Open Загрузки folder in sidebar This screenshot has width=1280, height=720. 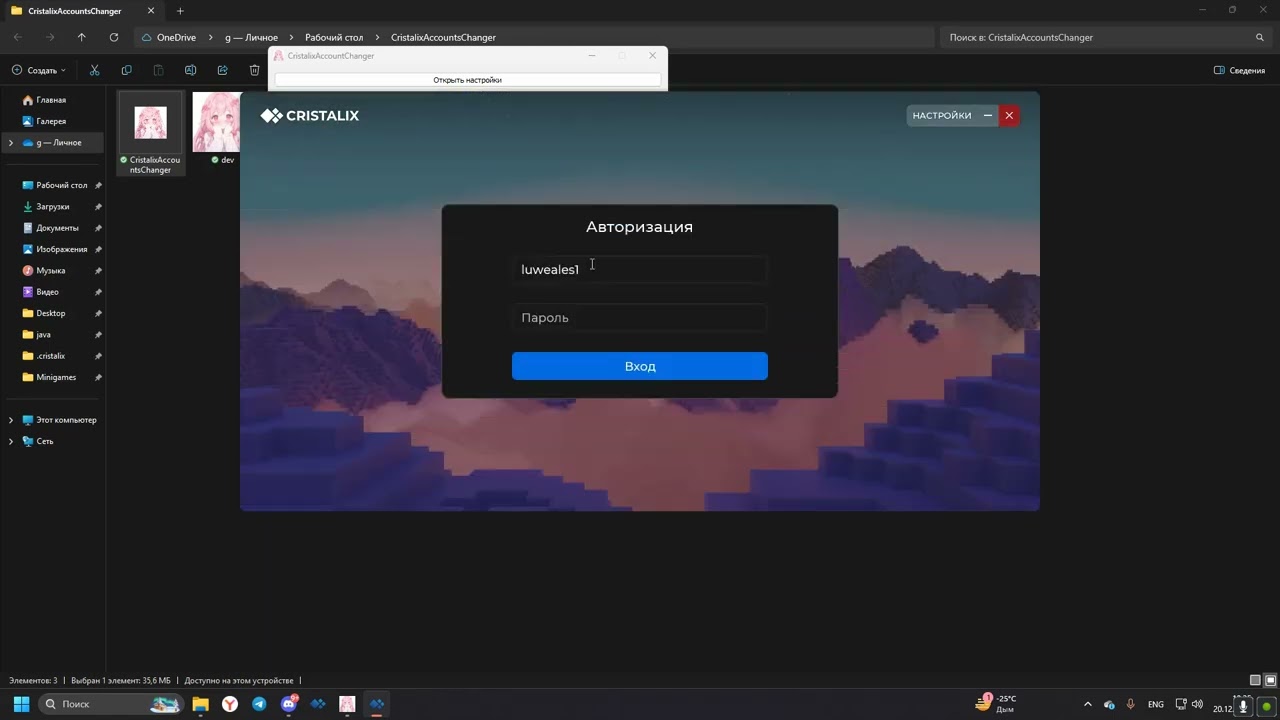53,207
